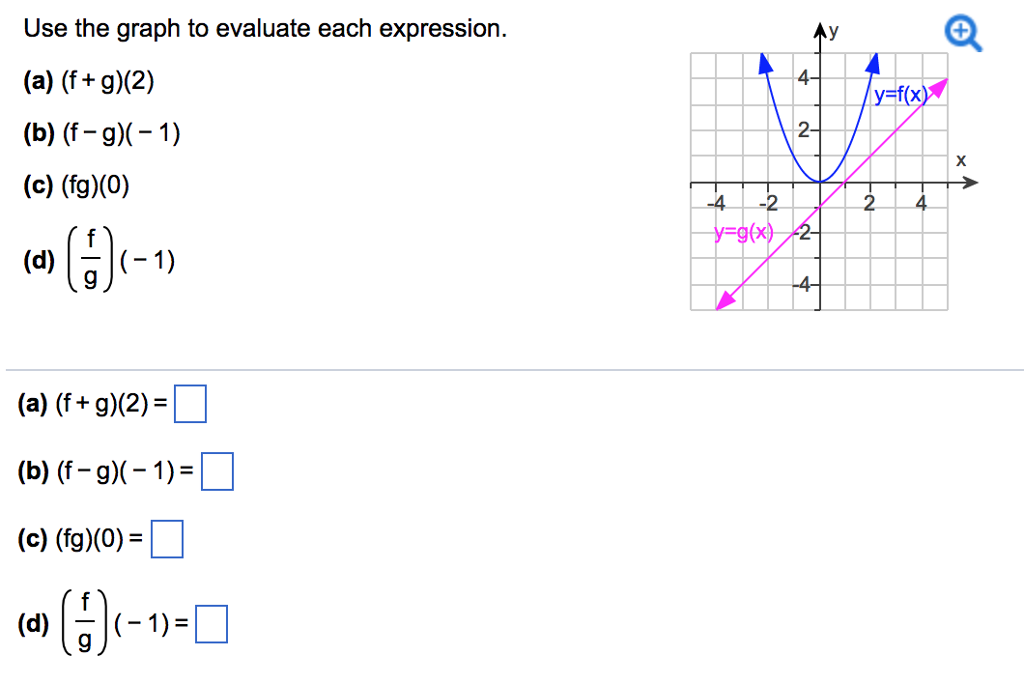Viewport: 1024px width, 684px height.
Task: Click the upper magenta arrowhead of line g
Action: 938,88
